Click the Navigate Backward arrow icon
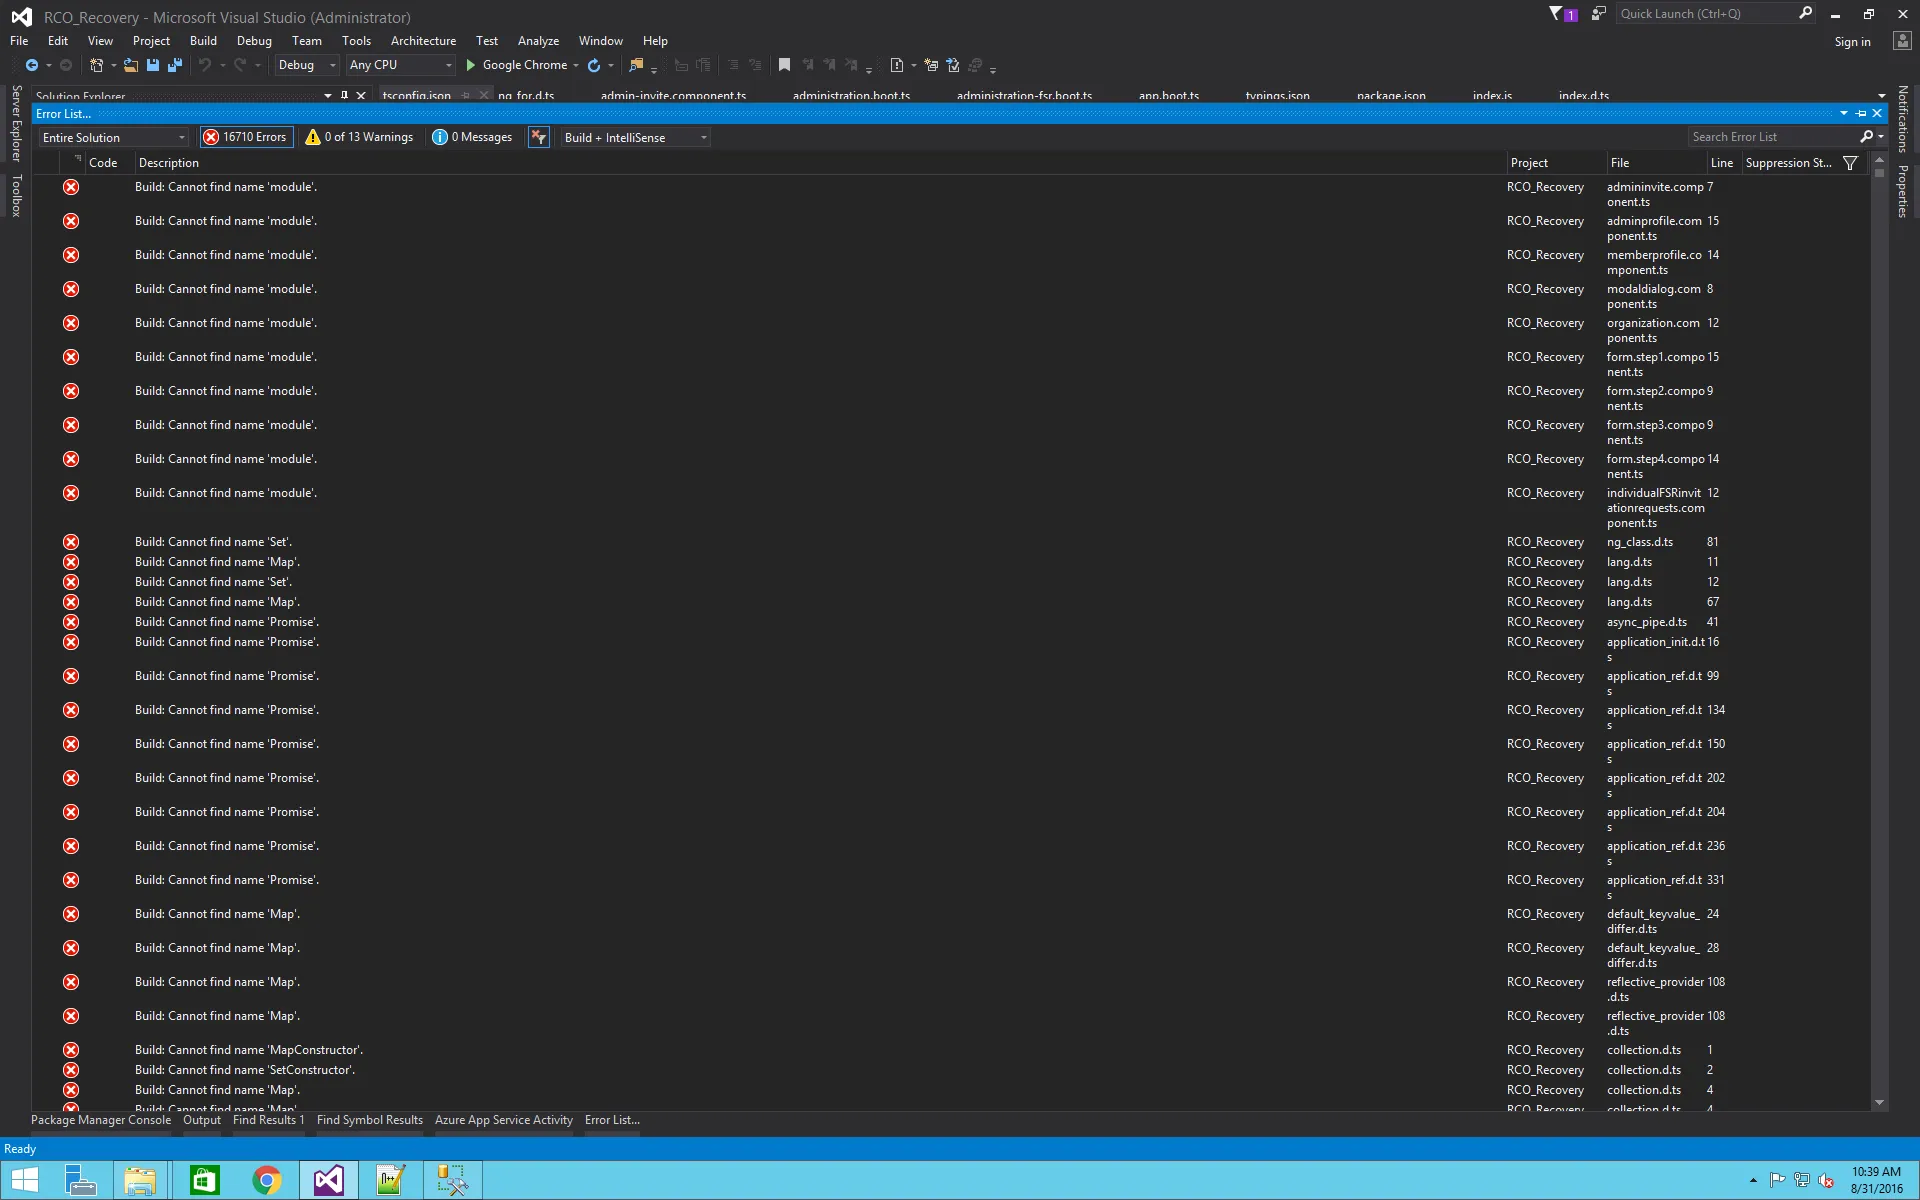Screen dimensions: 1920x1200 [x=31, y=65]
